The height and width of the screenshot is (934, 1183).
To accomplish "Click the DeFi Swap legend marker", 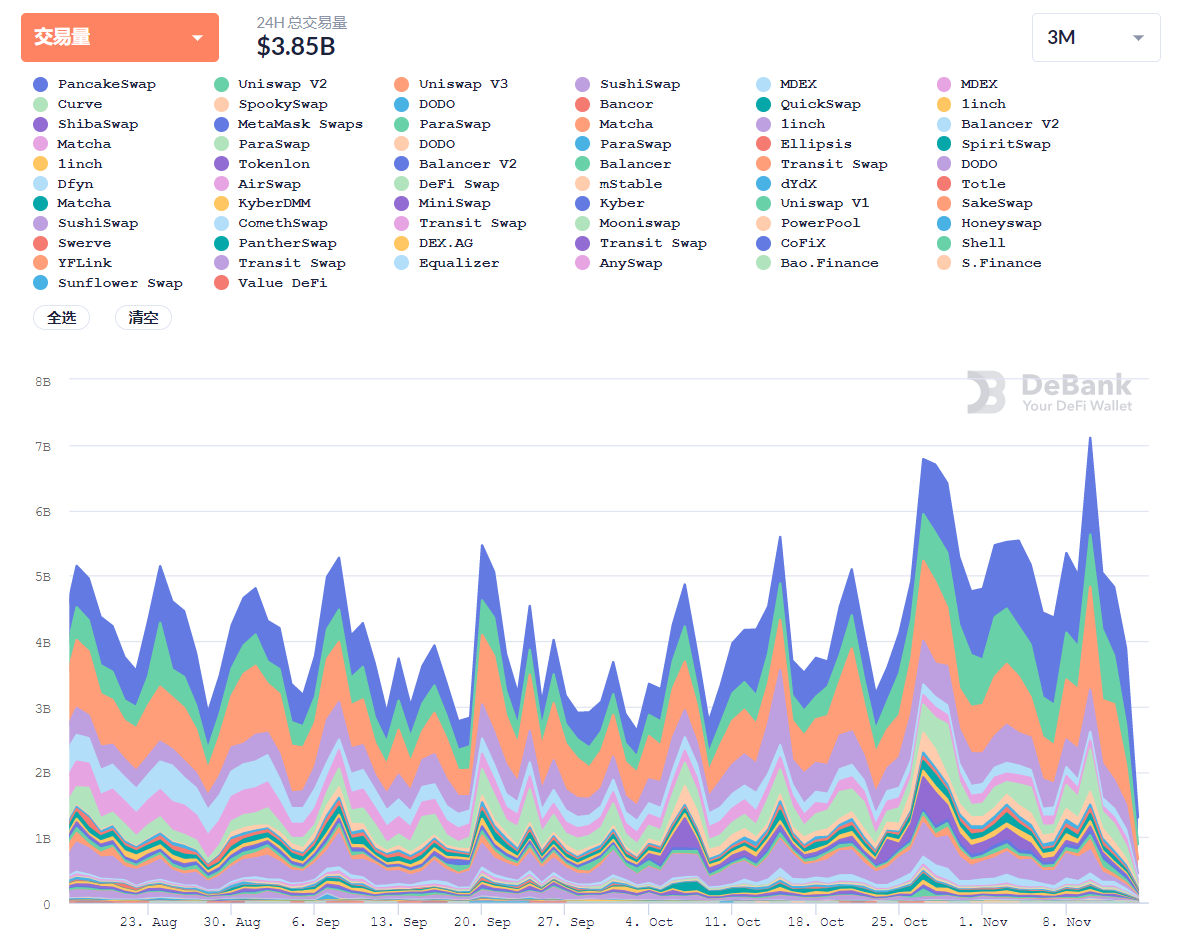I will point(401,183).
